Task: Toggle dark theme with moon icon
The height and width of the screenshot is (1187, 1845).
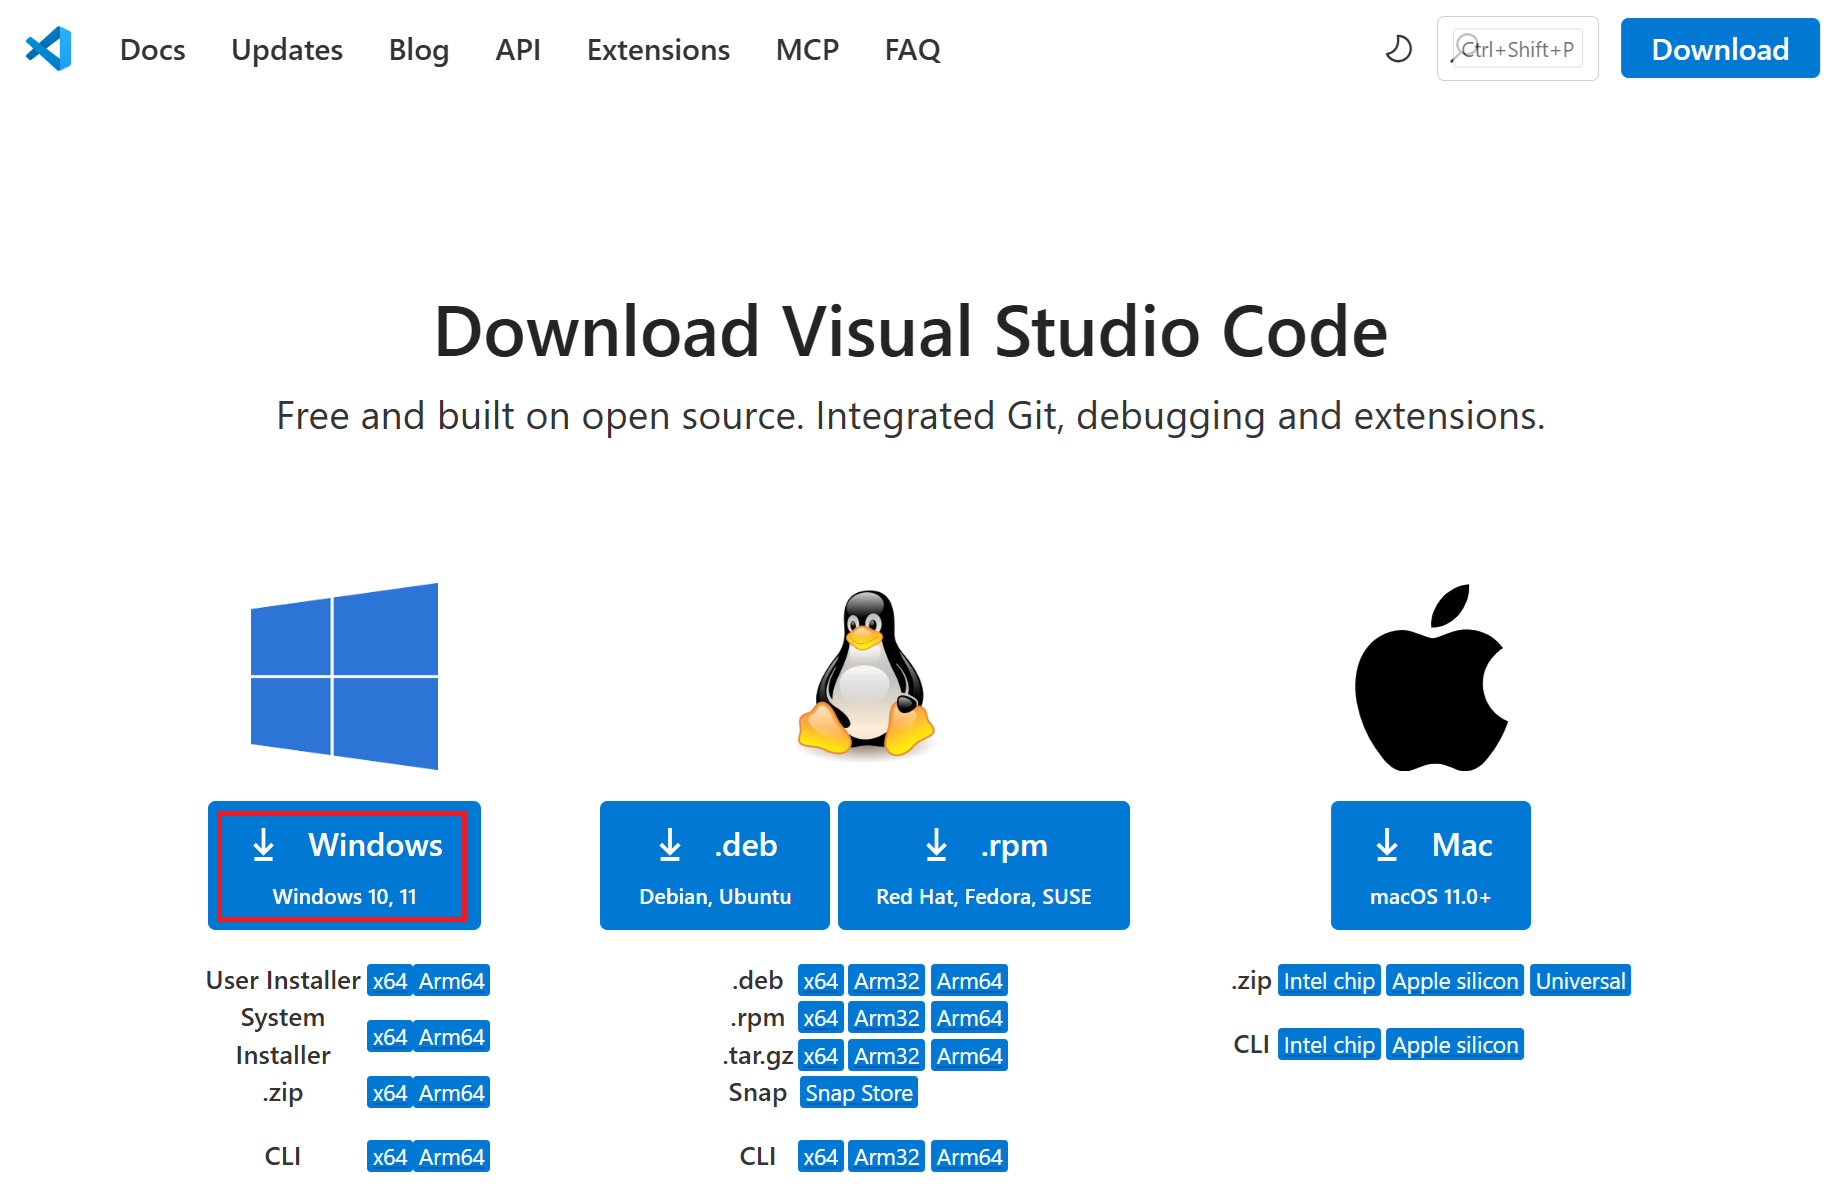Action: 1398,48
